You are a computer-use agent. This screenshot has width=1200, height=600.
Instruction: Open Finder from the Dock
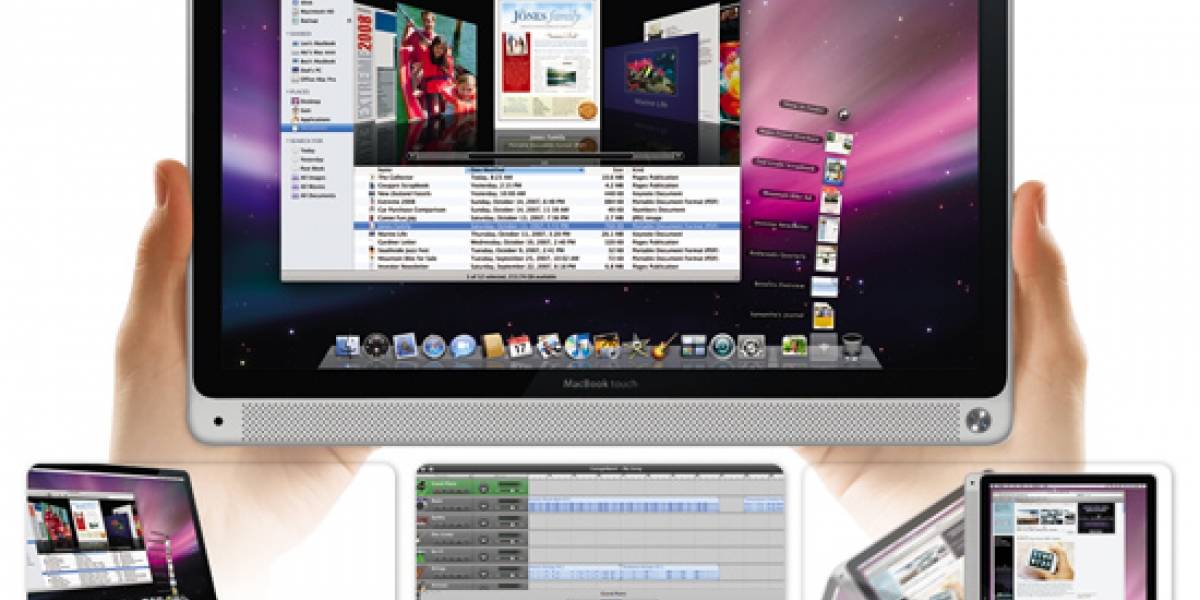click(x=348, y=346)
